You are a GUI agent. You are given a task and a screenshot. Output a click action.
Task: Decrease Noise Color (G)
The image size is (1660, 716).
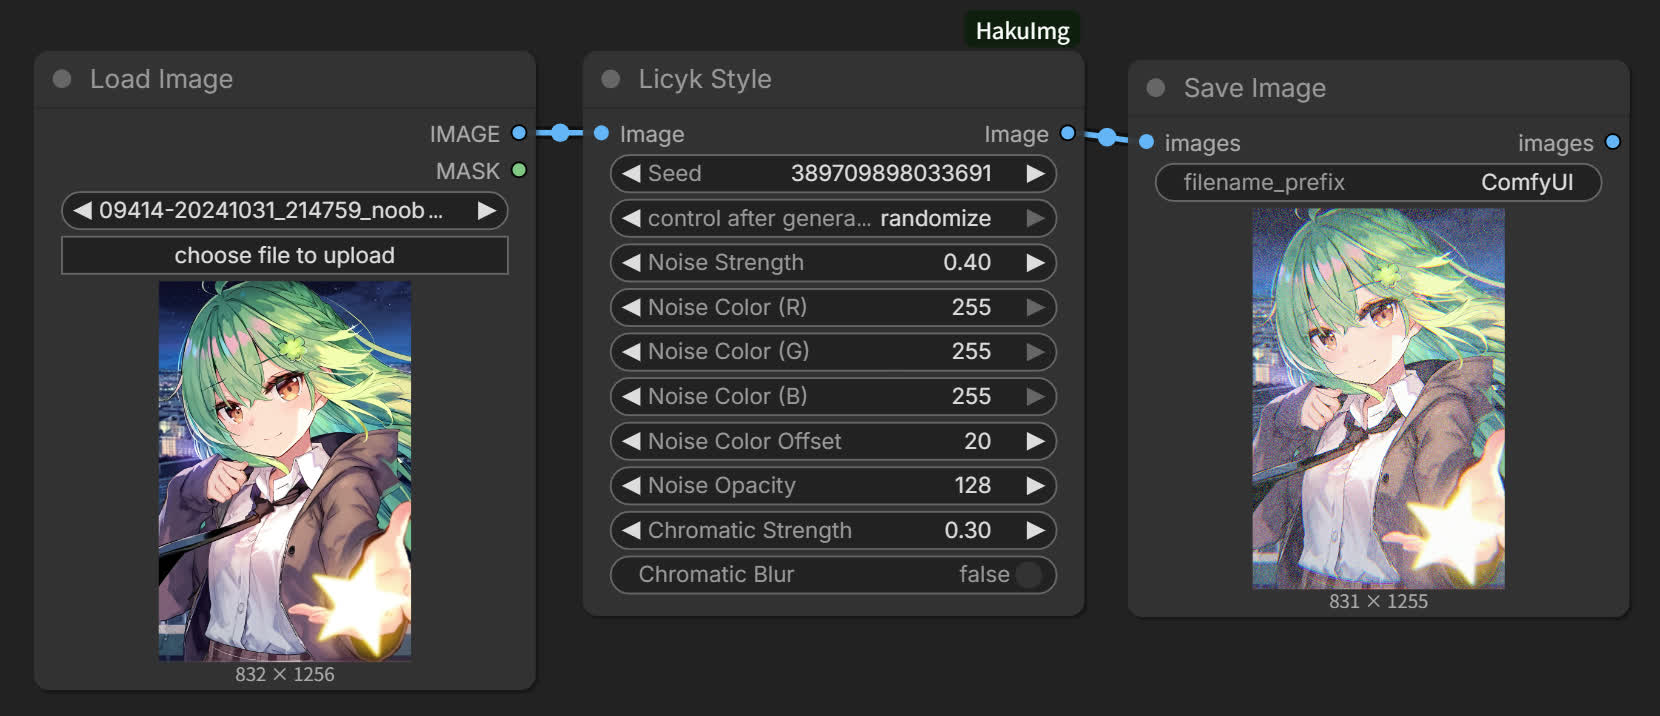(x=631, y=351)
